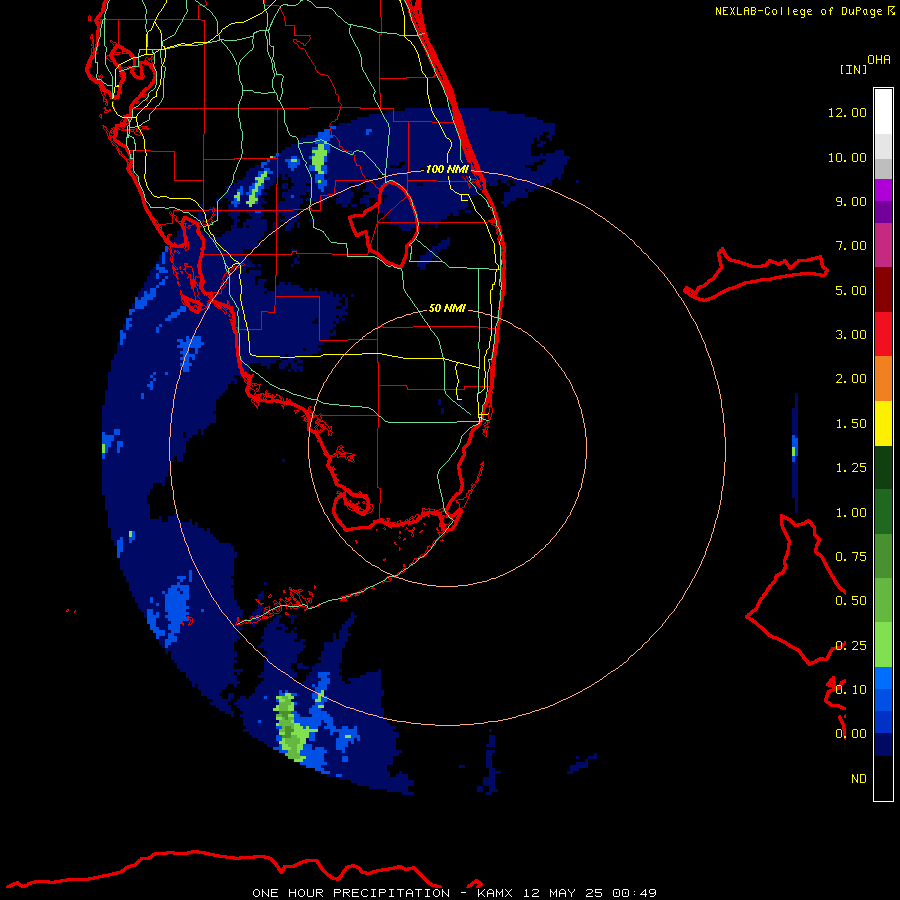Pick the bright purple swatch above 9.00
The width and height of the screenshot is (900, 900).
tap(883, 190)
